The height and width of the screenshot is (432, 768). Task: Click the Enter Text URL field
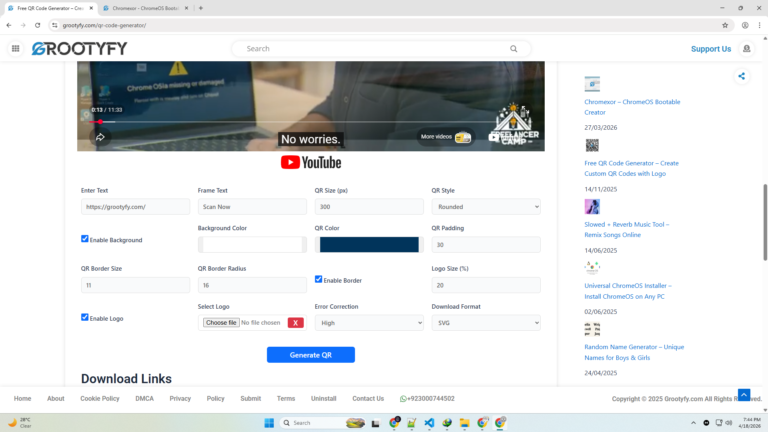(x=135, y=207)
